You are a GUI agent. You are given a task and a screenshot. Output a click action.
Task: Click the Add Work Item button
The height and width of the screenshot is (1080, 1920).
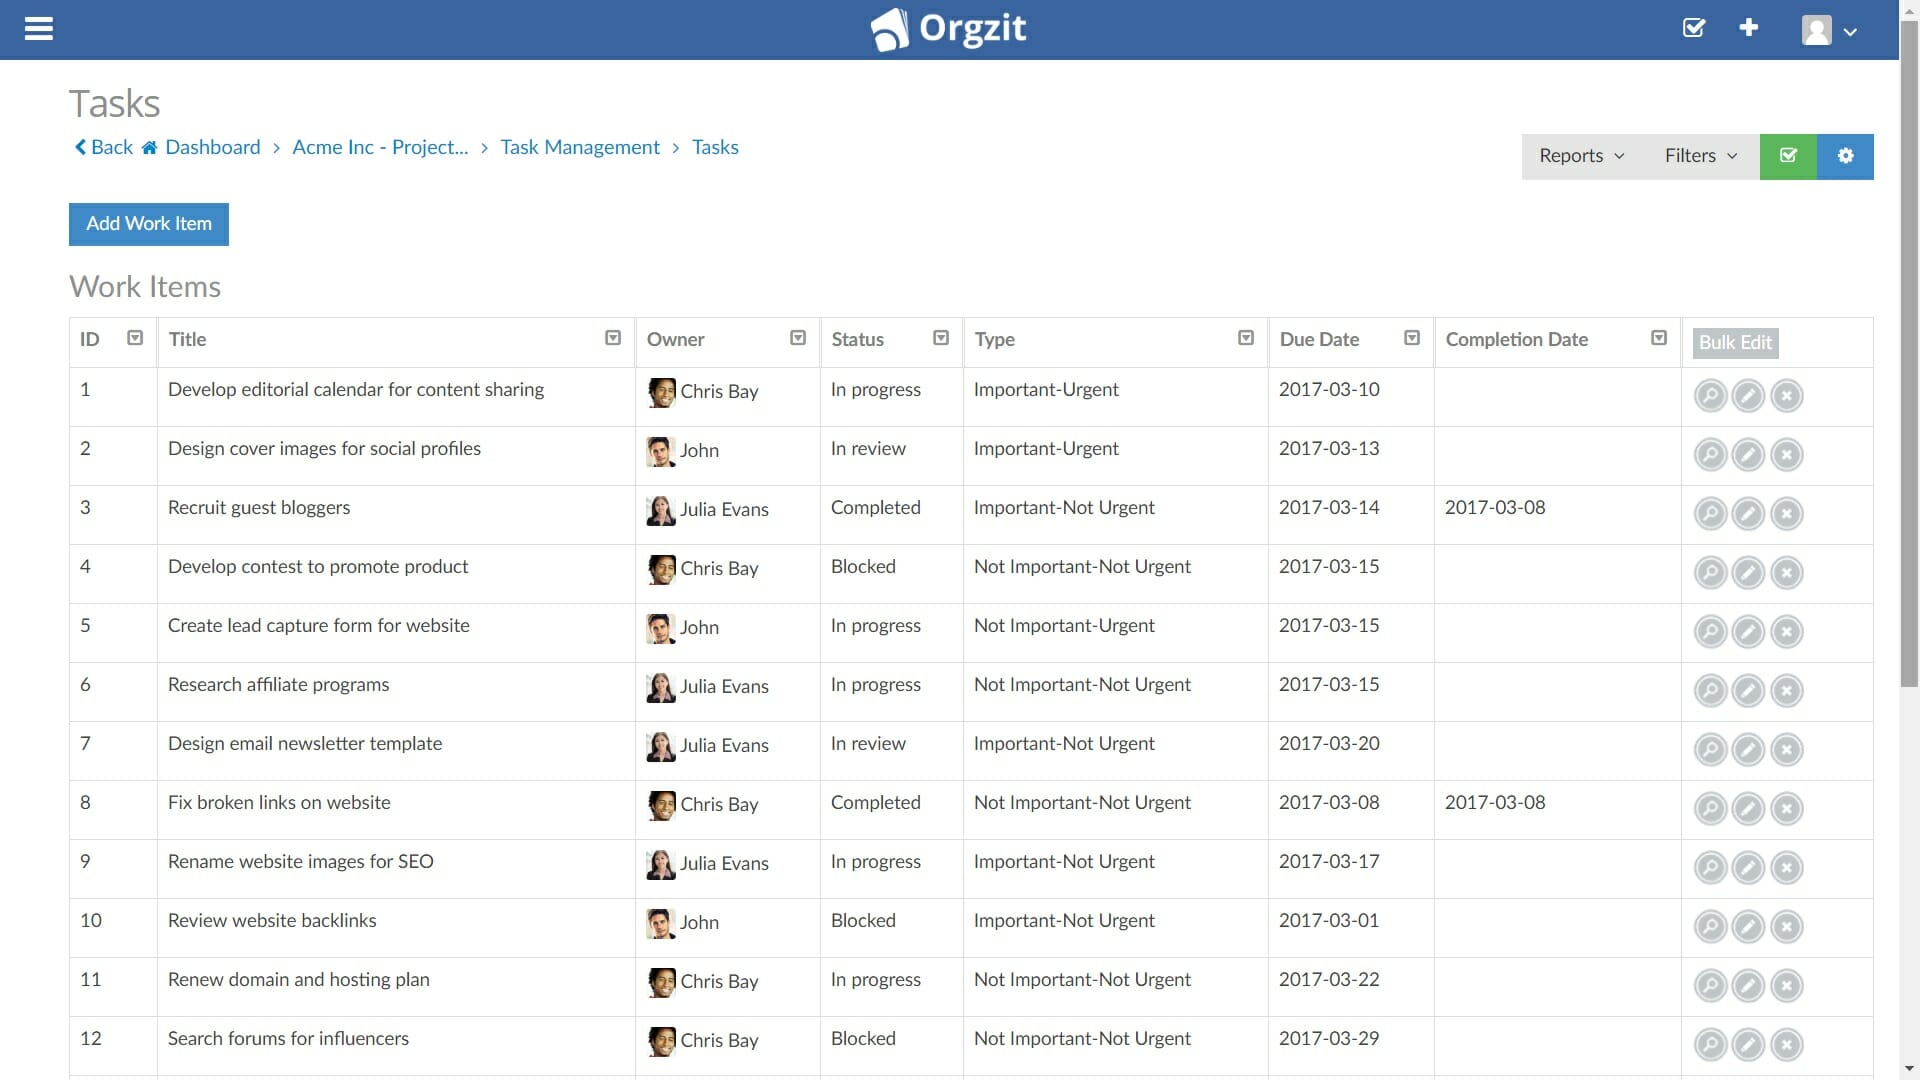148,224
